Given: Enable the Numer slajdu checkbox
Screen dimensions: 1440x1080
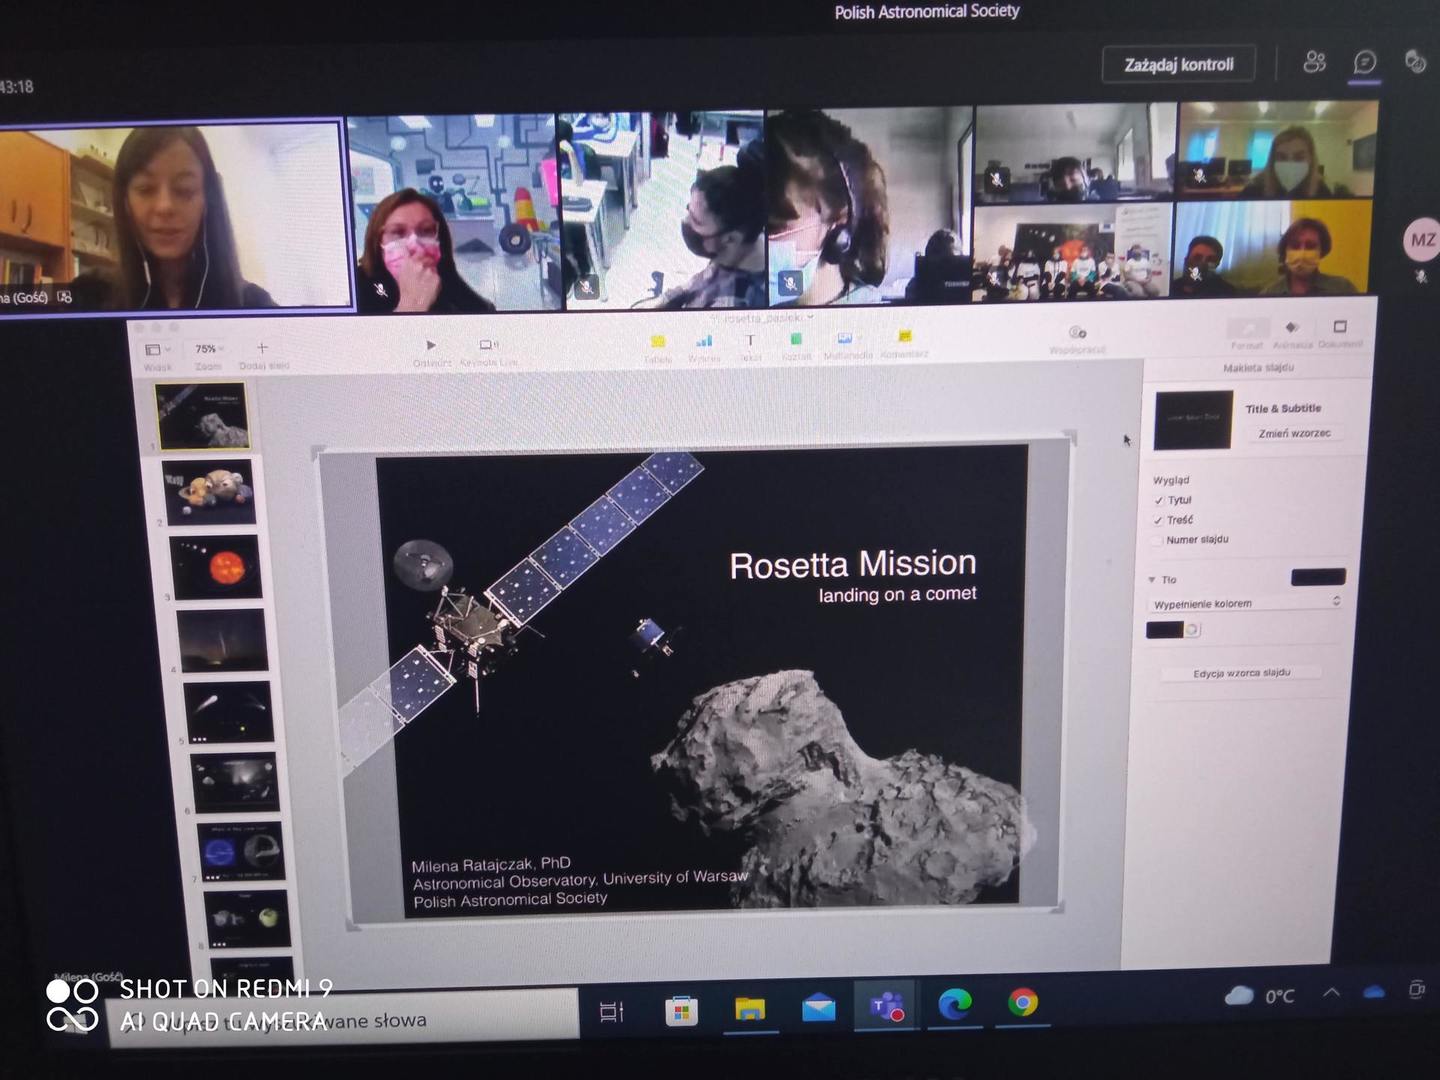Looking at the screenshot, I should 1157,540.
